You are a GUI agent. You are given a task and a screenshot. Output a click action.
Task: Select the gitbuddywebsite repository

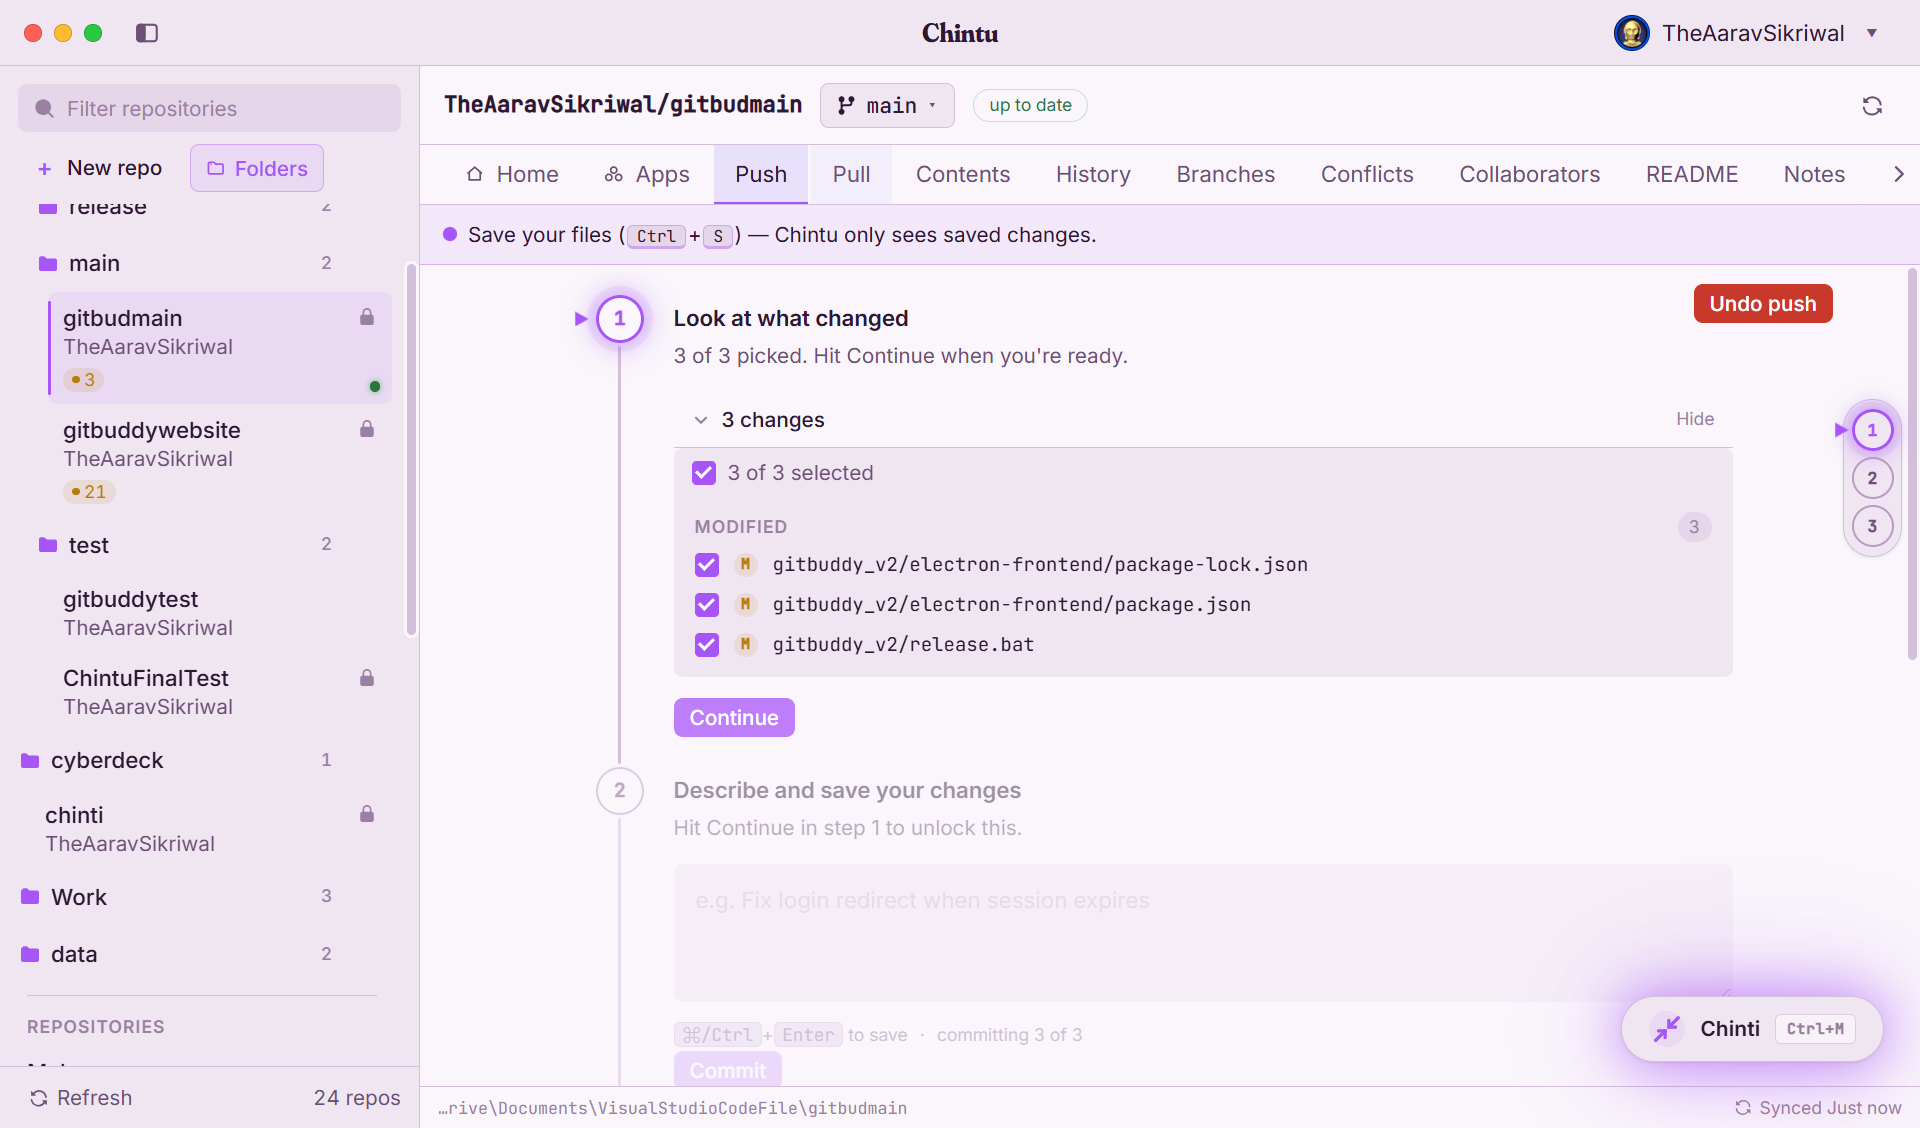[220, 460]
